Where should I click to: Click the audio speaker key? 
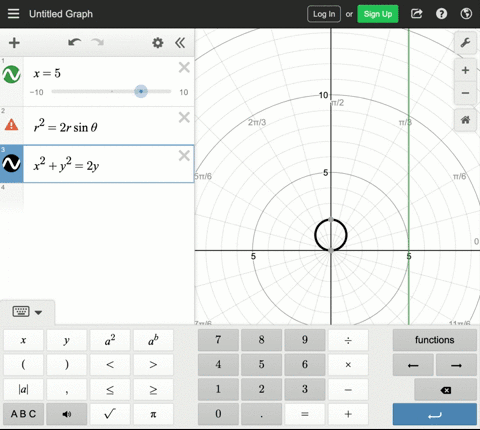coord(67,414)
